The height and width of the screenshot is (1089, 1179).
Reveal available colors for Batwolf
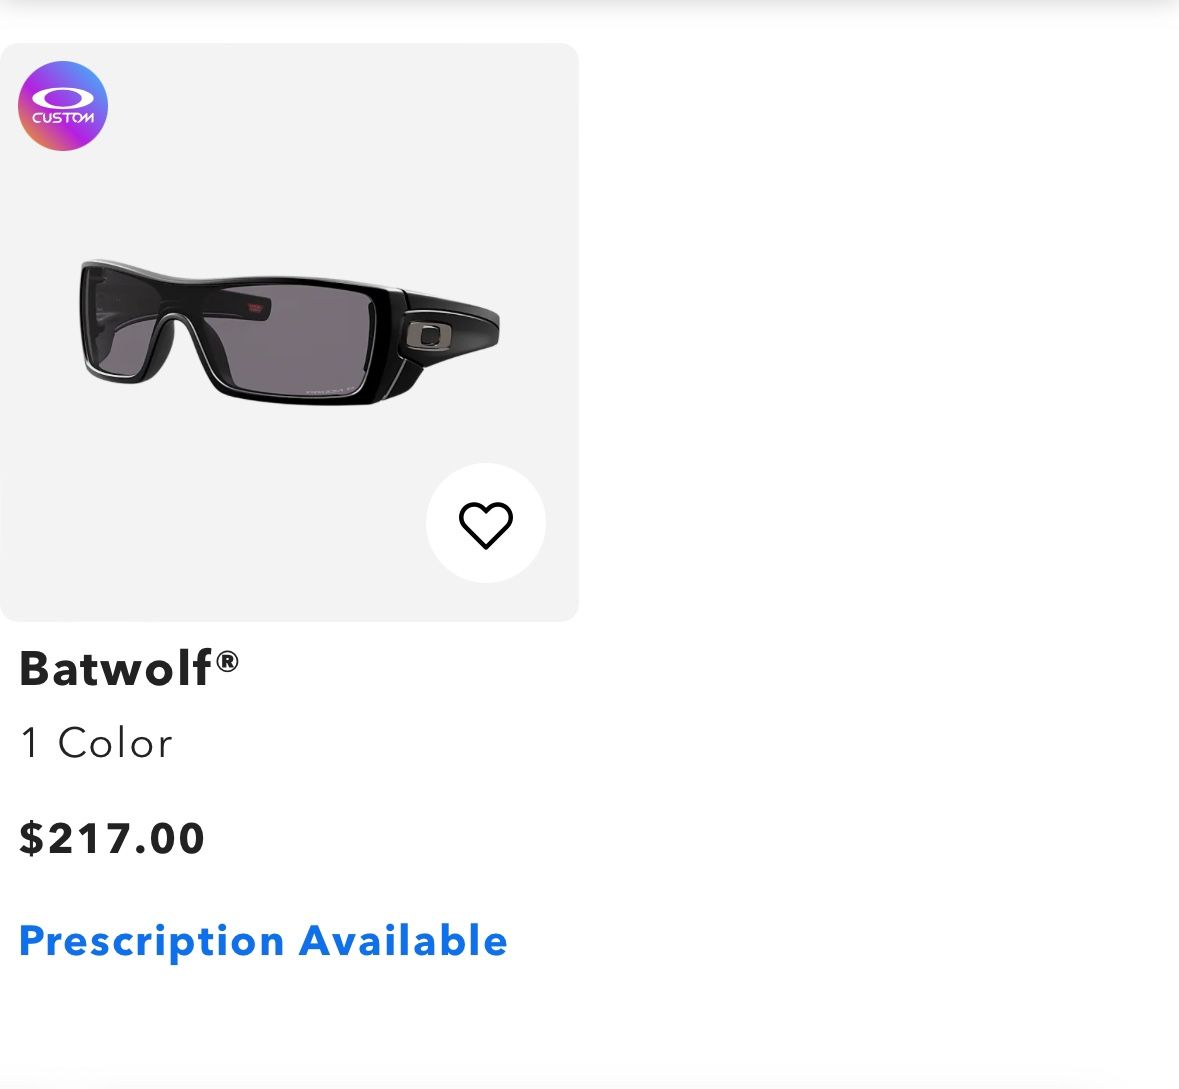click(x=97, y=742)
